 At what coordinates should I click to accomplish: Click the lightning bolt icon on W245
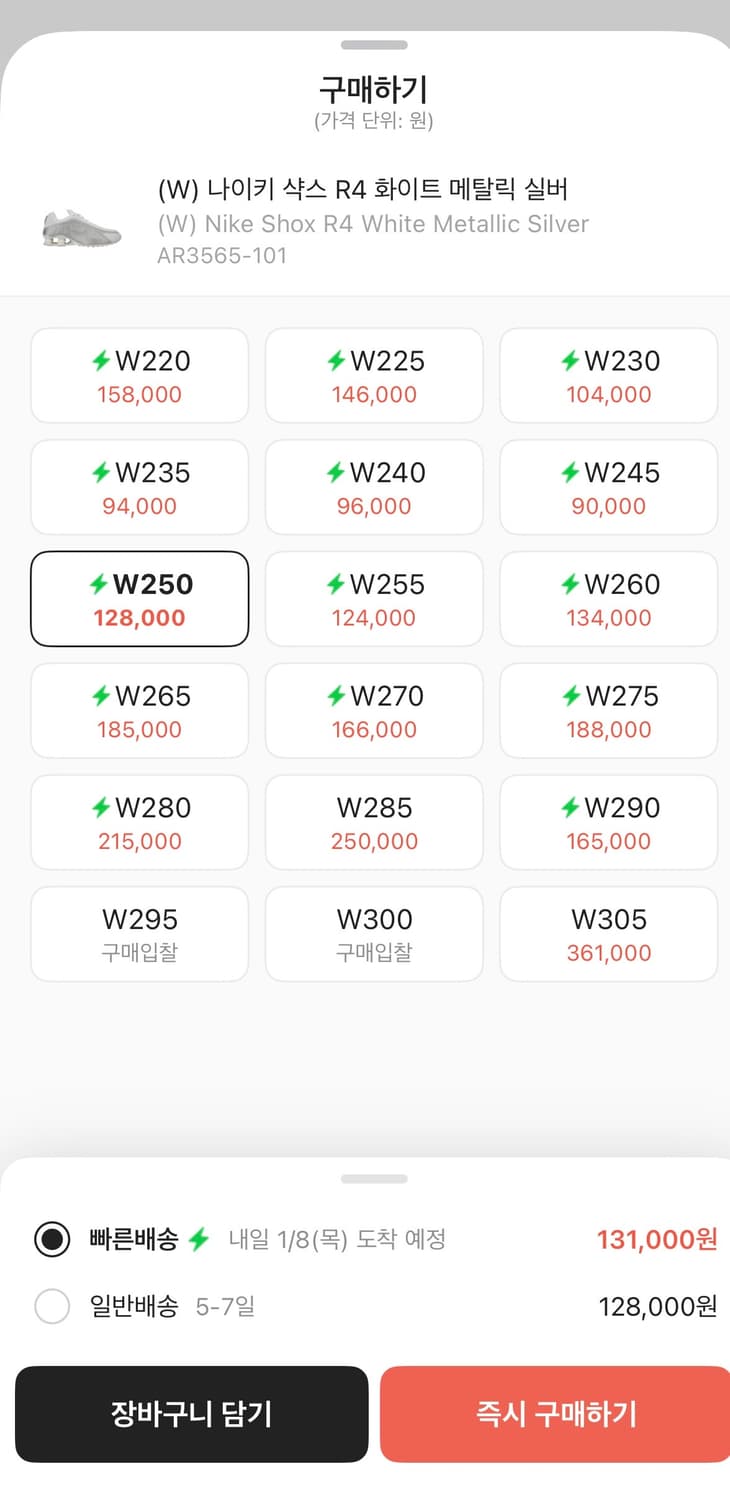tap(570, 473)
